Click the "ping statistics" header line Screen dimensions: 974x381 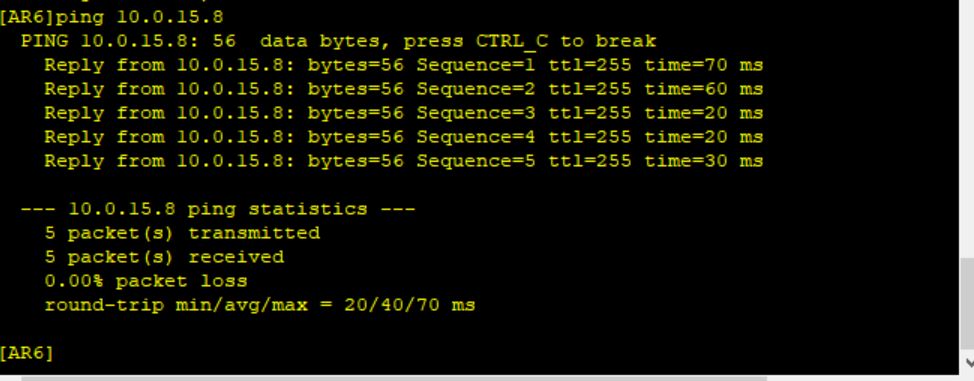pyautogui.click(x=218, y=209)
